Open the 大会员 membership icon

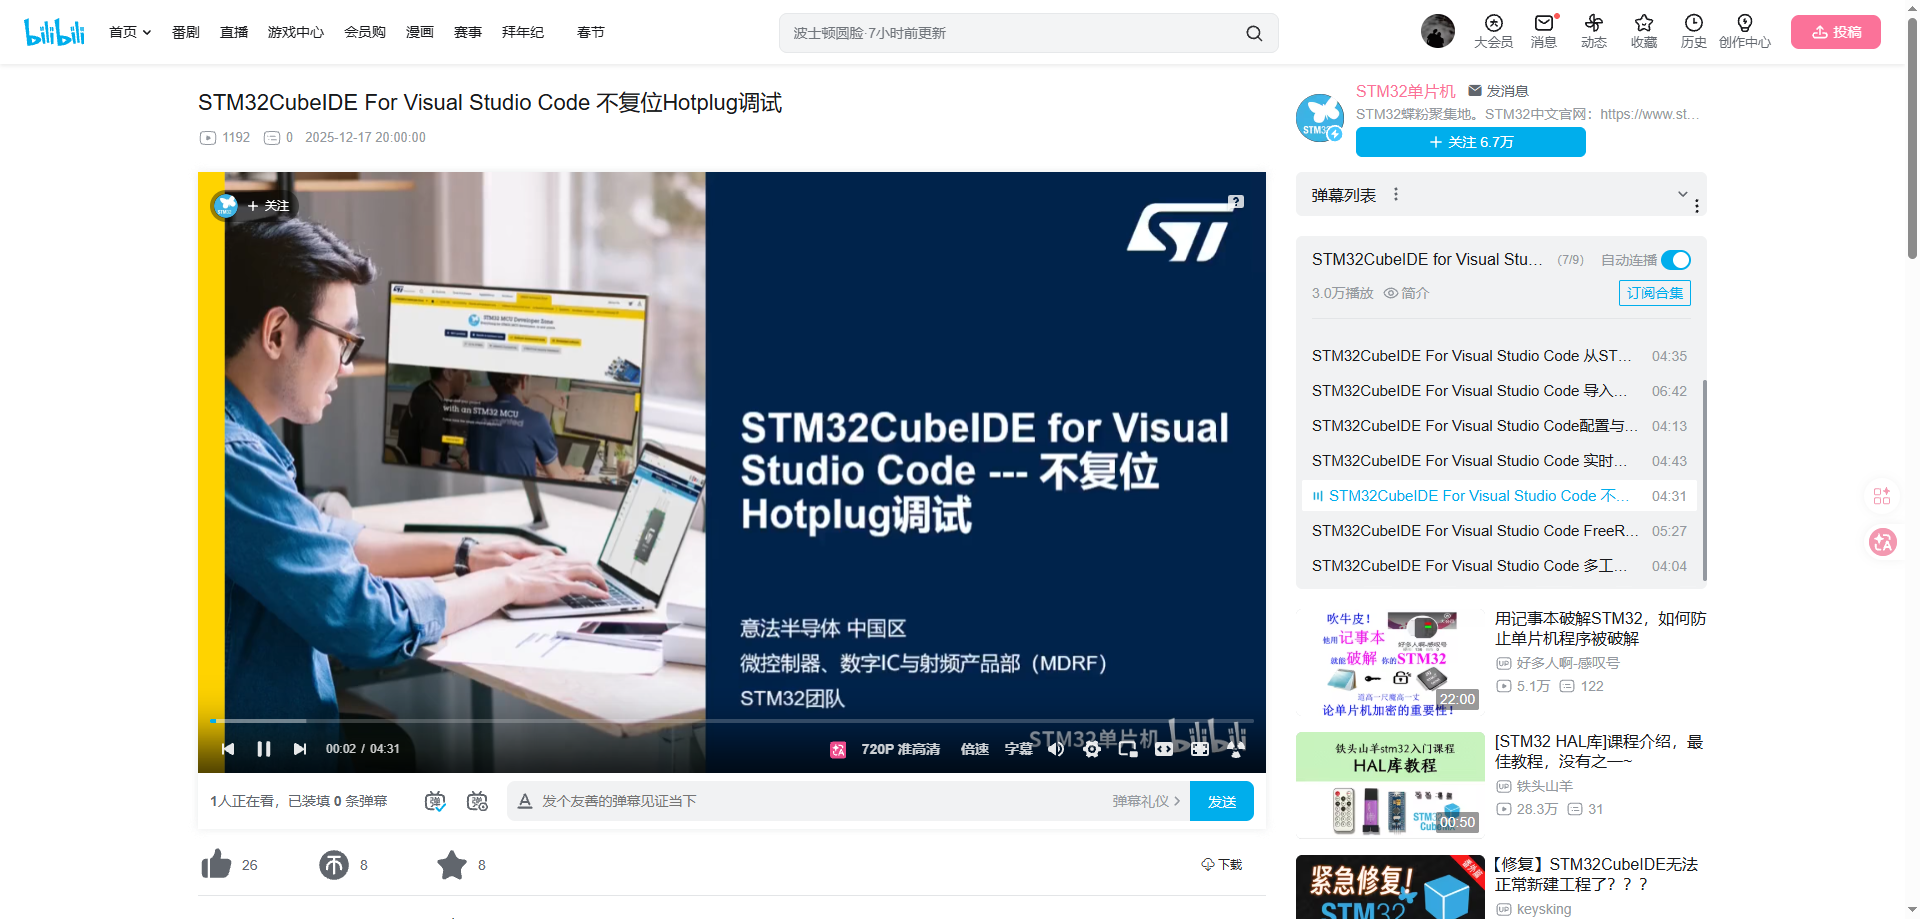(1493, 31)
